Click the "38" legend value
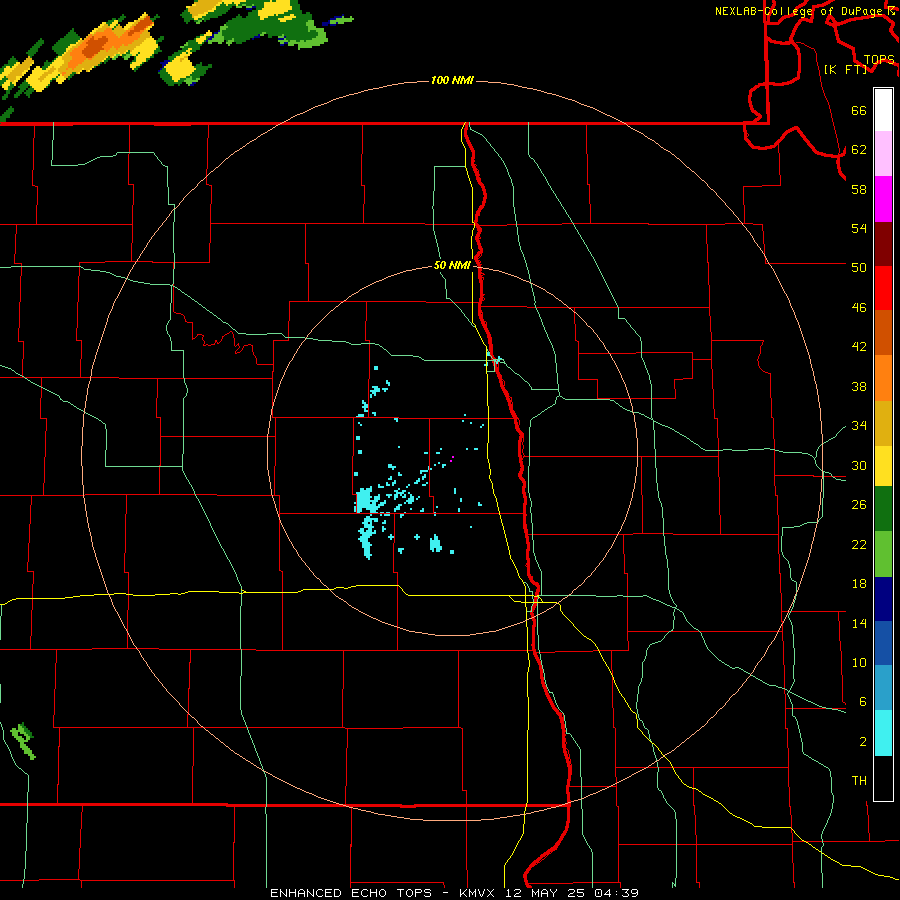Image resolution: width=900 pixels, height=900 pixels. coord(859,386)
